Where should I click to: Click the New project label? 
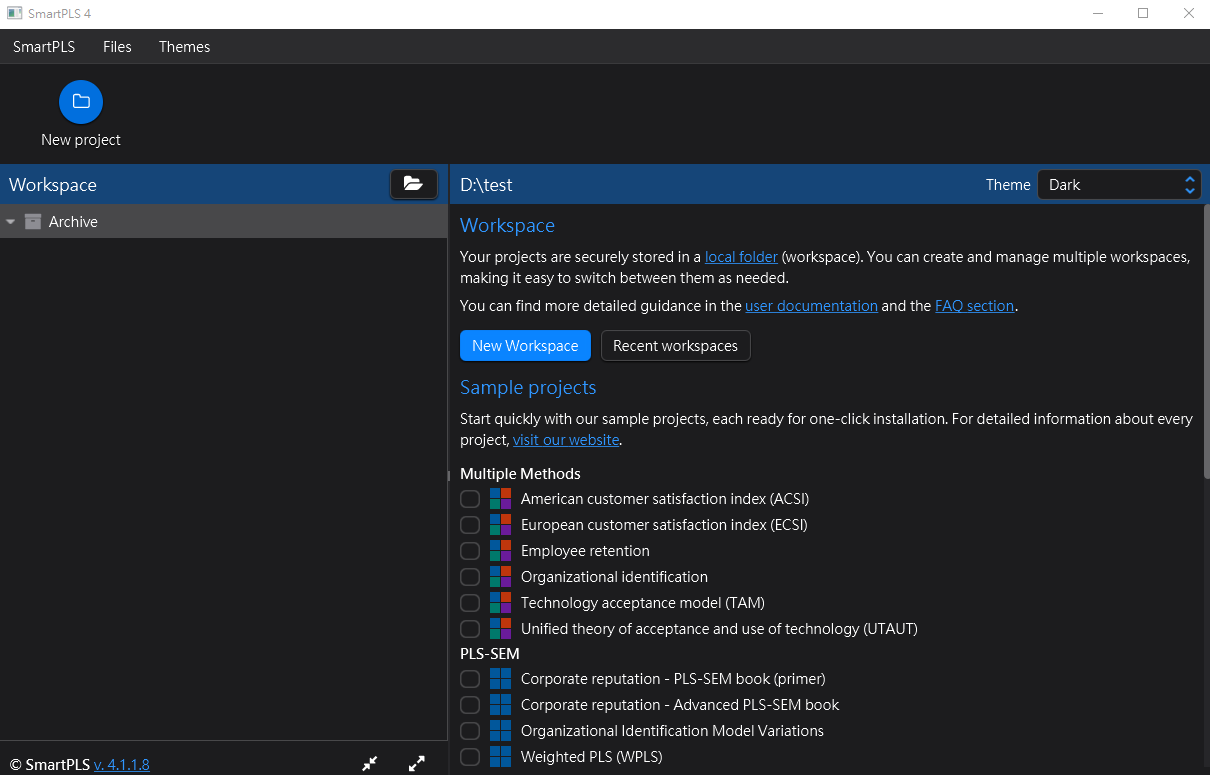(x=81, y=140)
